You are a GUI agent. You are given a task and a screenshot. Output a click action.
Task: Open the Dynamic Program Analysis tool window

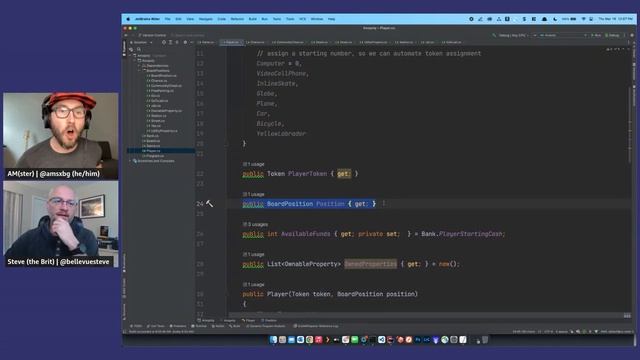point(267,326)
